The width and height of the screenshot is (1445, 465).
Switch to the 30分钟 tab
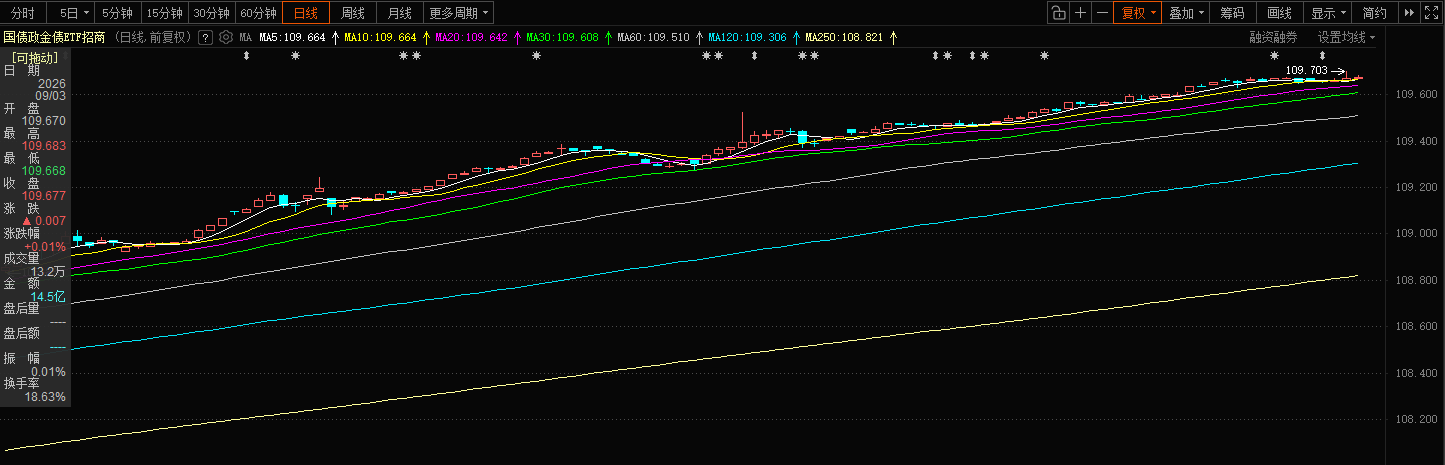point(211,13)
